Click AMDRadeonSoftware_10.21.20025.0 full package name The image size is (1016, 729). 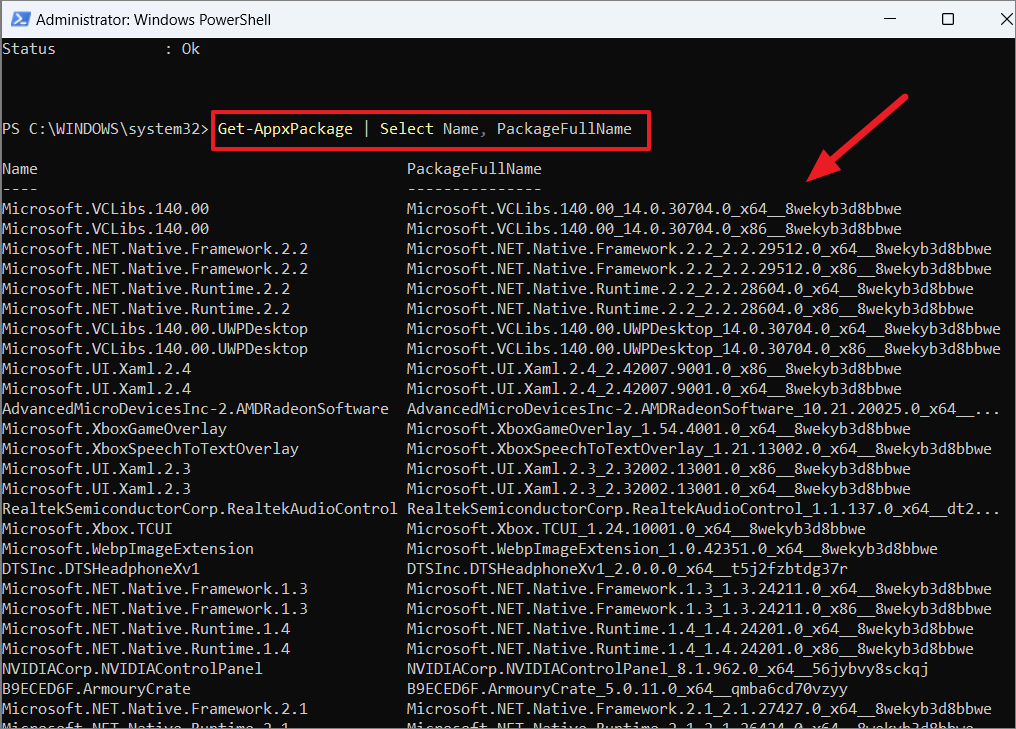[704, 409]
